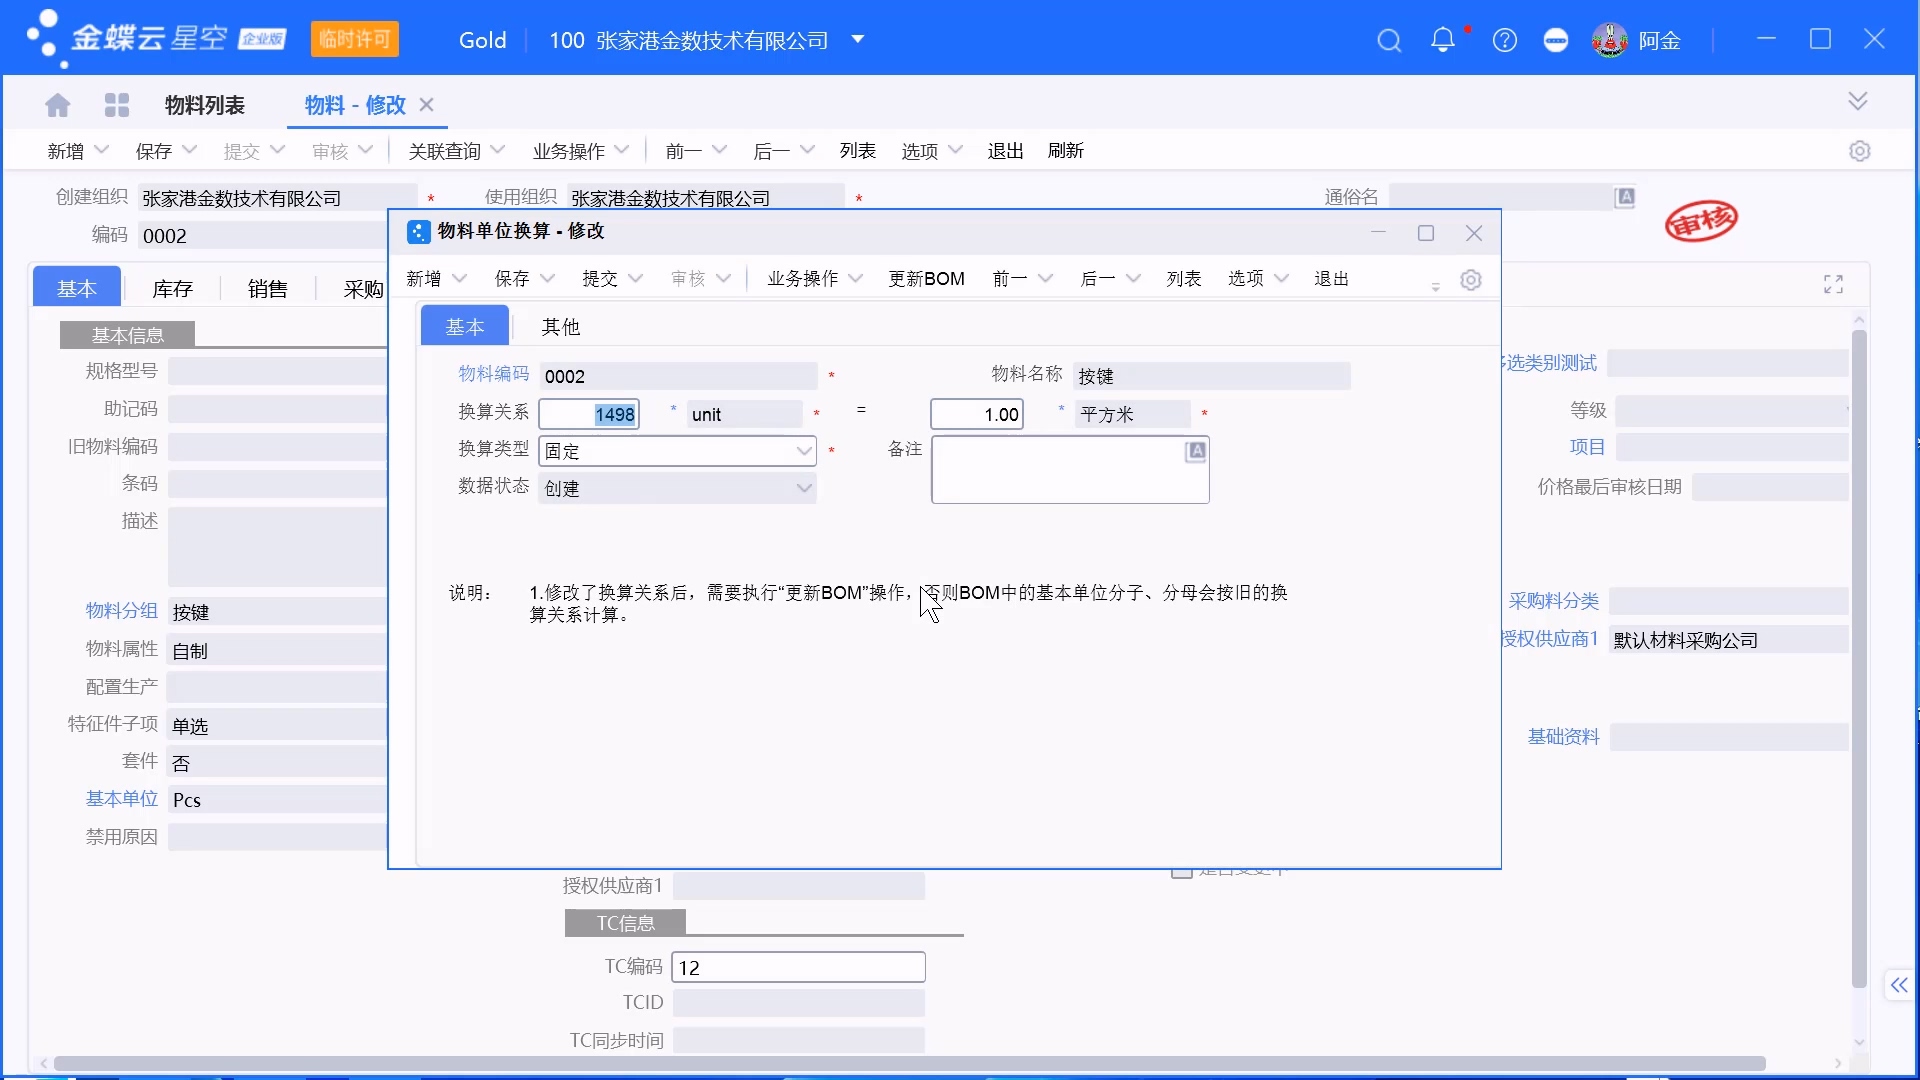This screenshot has width=1920, height=1080.
Task: Click 退出 in dialog toolbar
Action: 1331,279
